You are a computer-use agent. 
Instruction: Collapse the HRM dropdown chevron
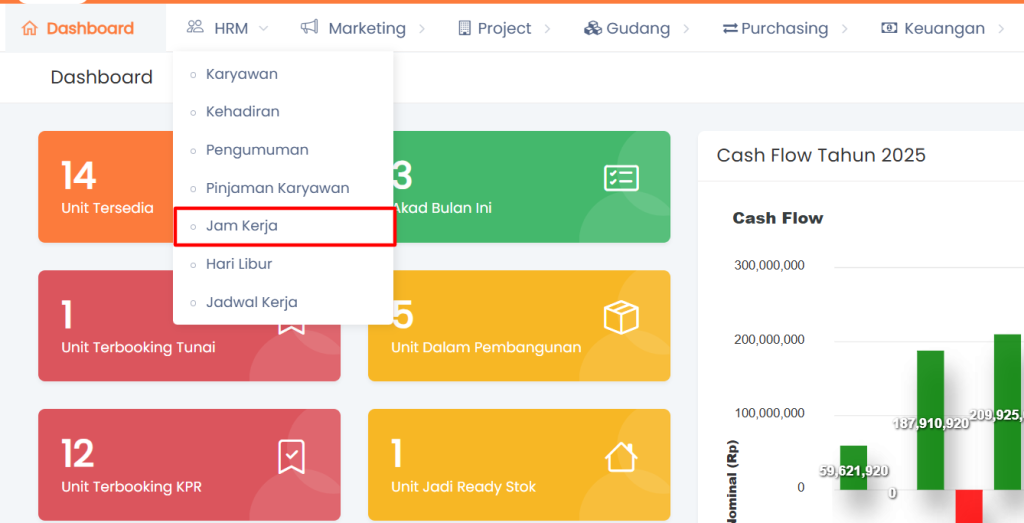coord(264,29)
